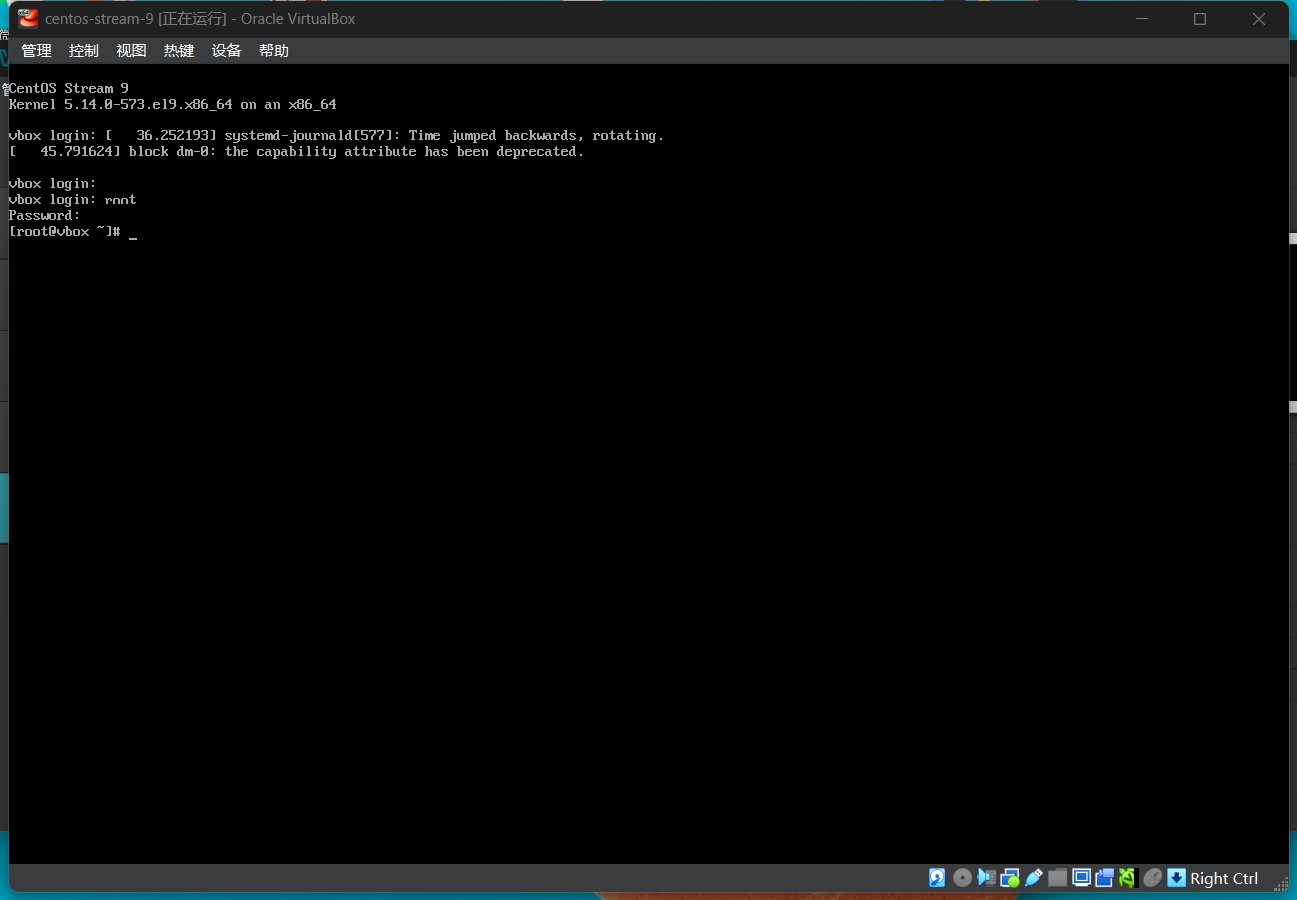Screen dimensions: 1297x900
Task: Click the shared folders status icon
Action: coord(1057,878)
